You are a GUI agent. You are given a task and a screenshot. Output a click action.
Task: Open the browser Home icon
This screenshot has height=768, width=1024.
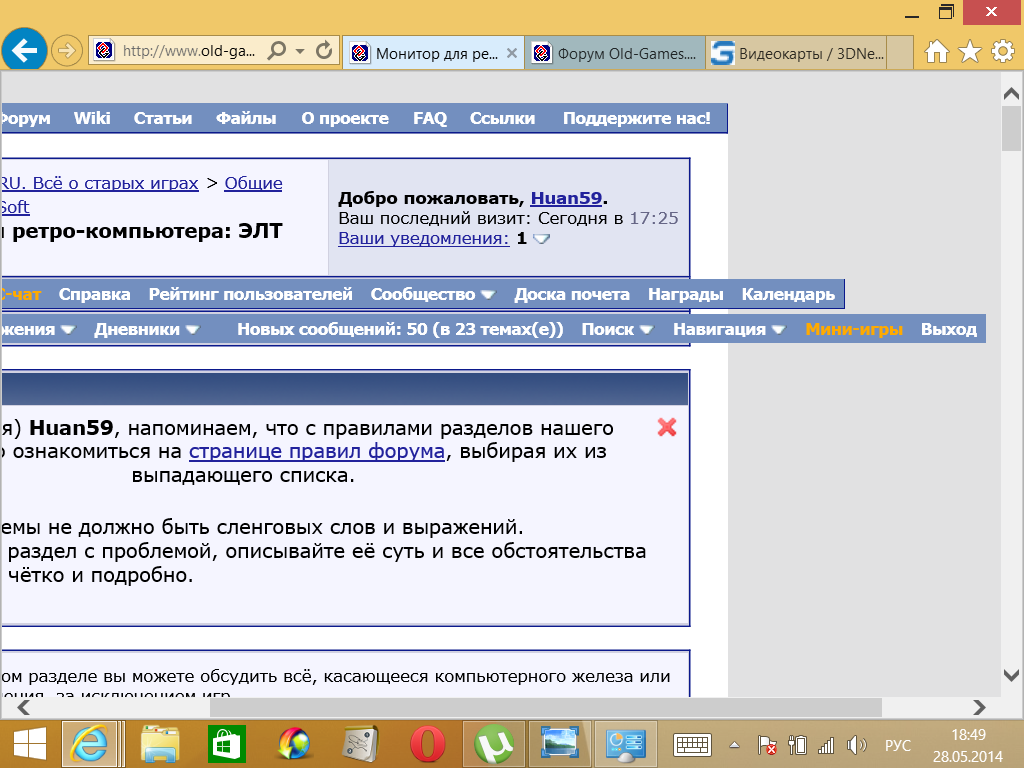(x=936, y=51)
